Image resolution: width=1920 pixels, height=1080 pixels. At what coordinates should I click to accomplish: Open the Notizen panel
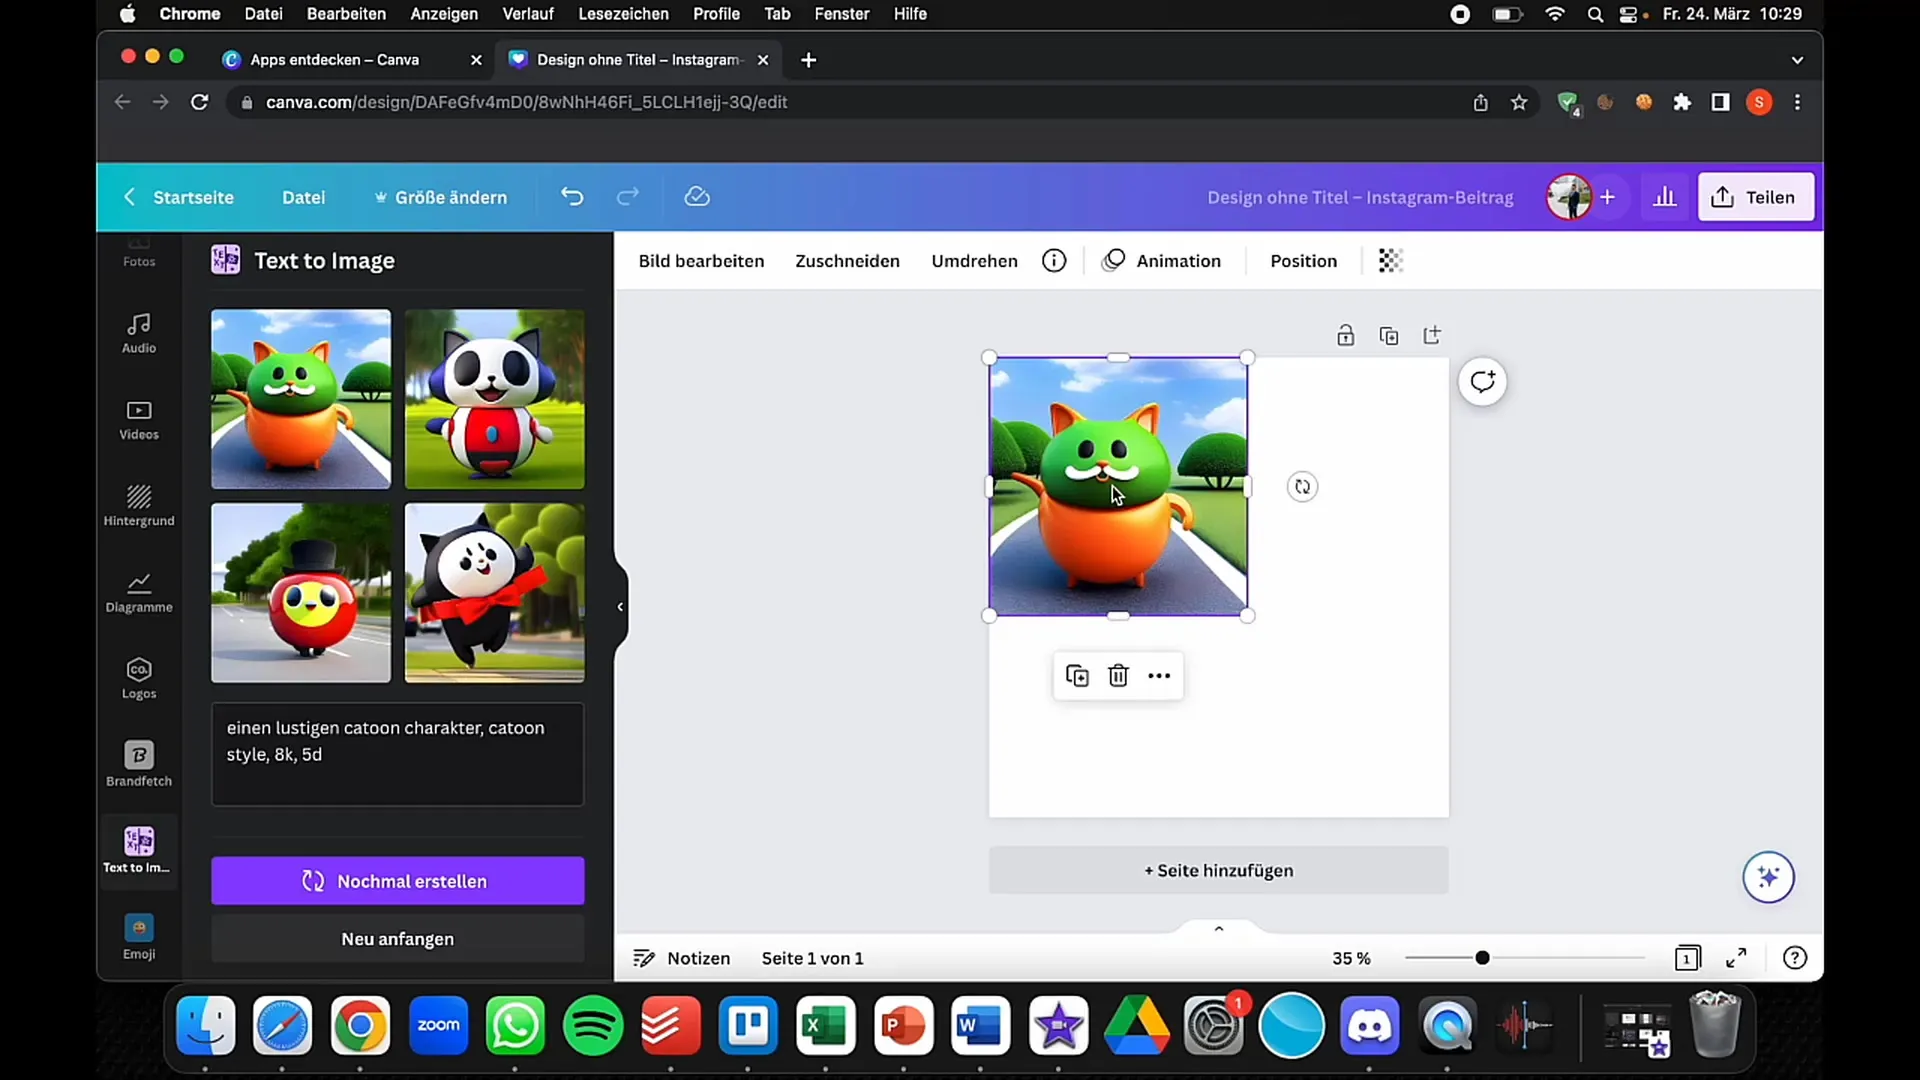pyautogui.click(x=682, y=958)
